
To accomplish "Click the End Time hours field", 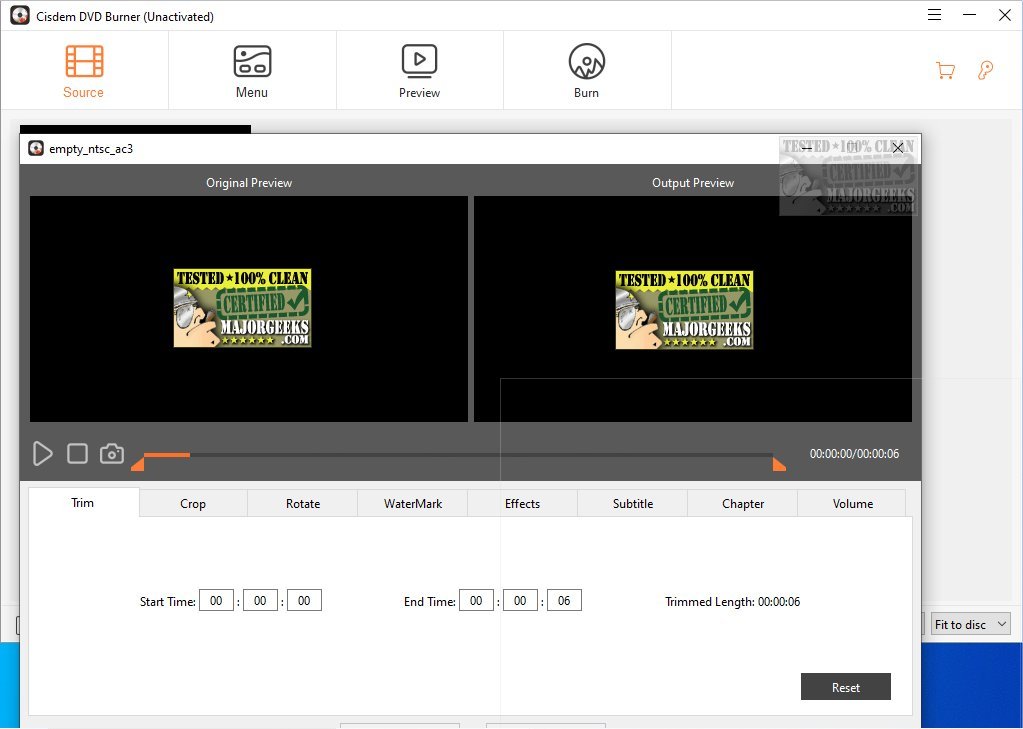I will [x=476, y=600].
